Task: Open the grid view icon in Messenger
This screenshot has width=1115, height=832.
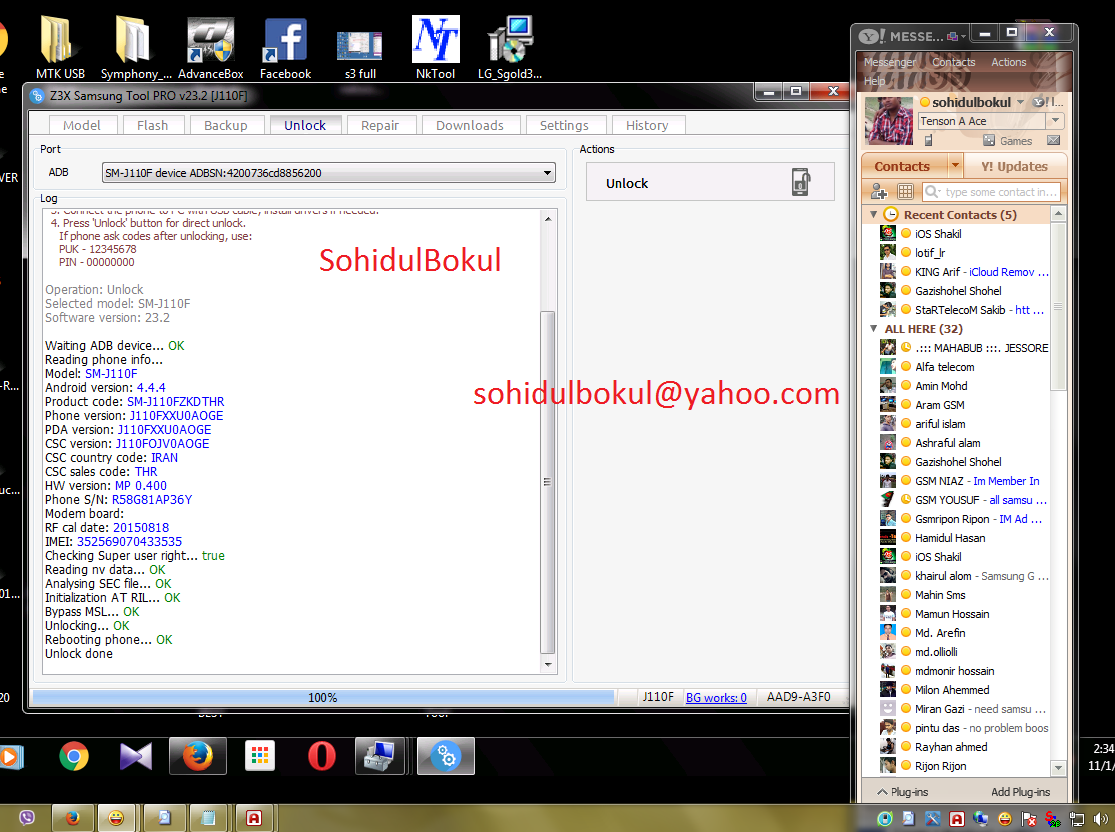Action: point(905,191)
